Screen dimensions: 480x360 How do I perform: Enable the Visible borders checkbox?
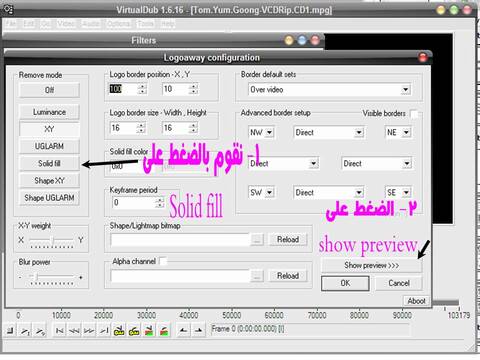(x=414, y=114)
